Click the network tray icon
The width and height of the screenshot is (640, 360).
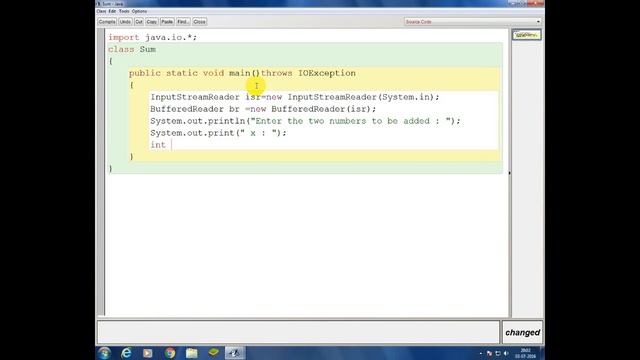498,353
